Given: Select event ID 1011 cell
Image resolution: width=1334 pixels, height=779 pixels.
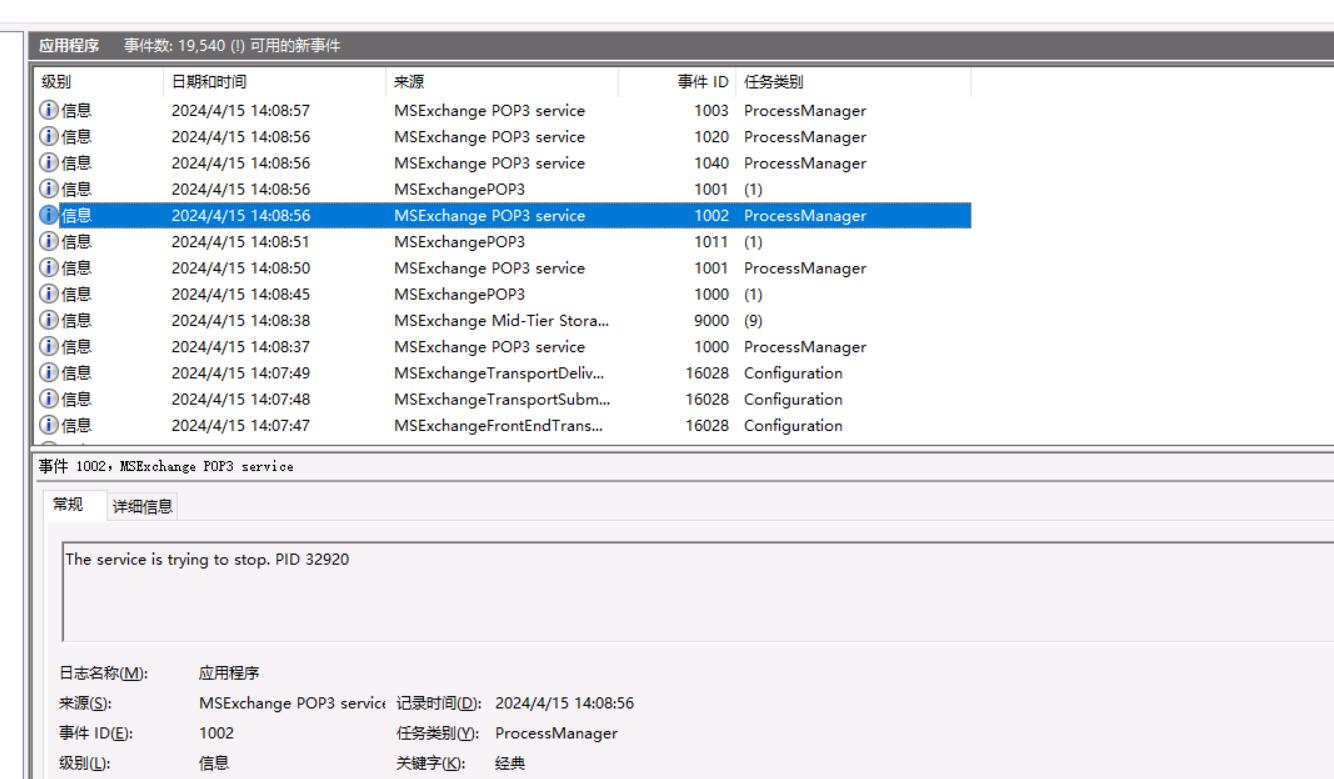Looking at the screenshot, I should [711, 242].
